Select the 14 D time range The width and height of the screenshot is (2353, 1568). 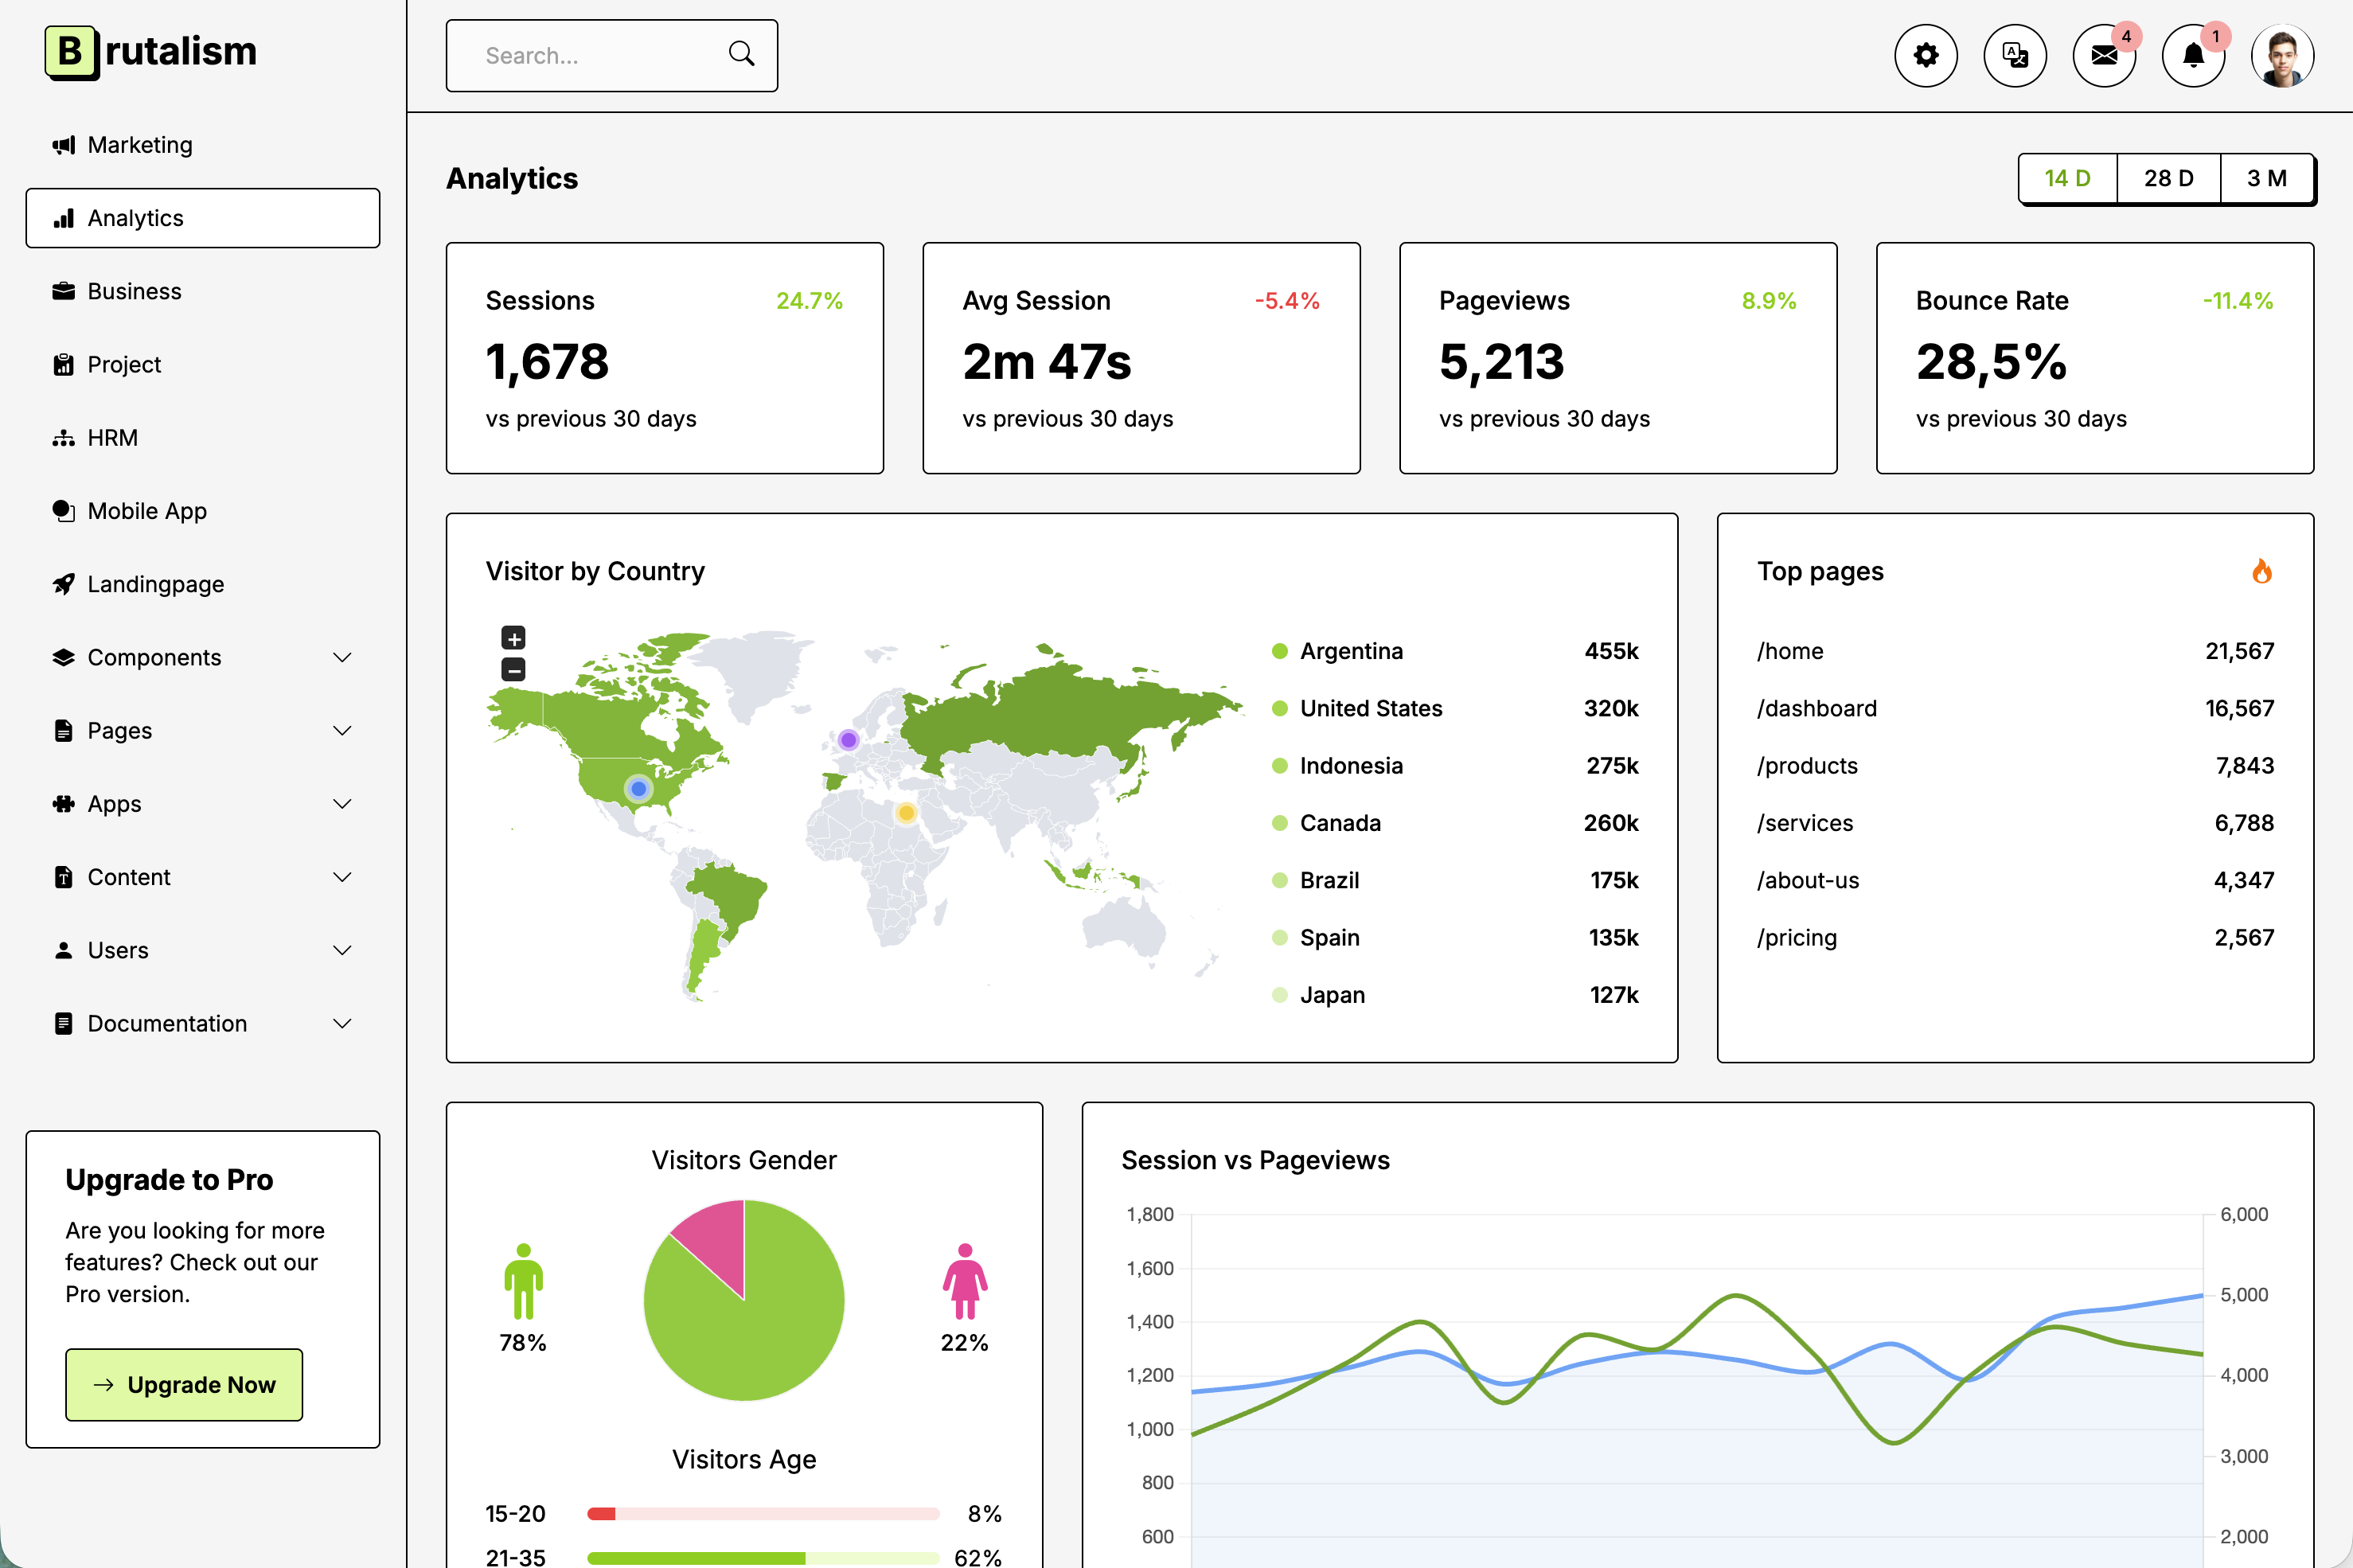click(x=2067, y=179)
